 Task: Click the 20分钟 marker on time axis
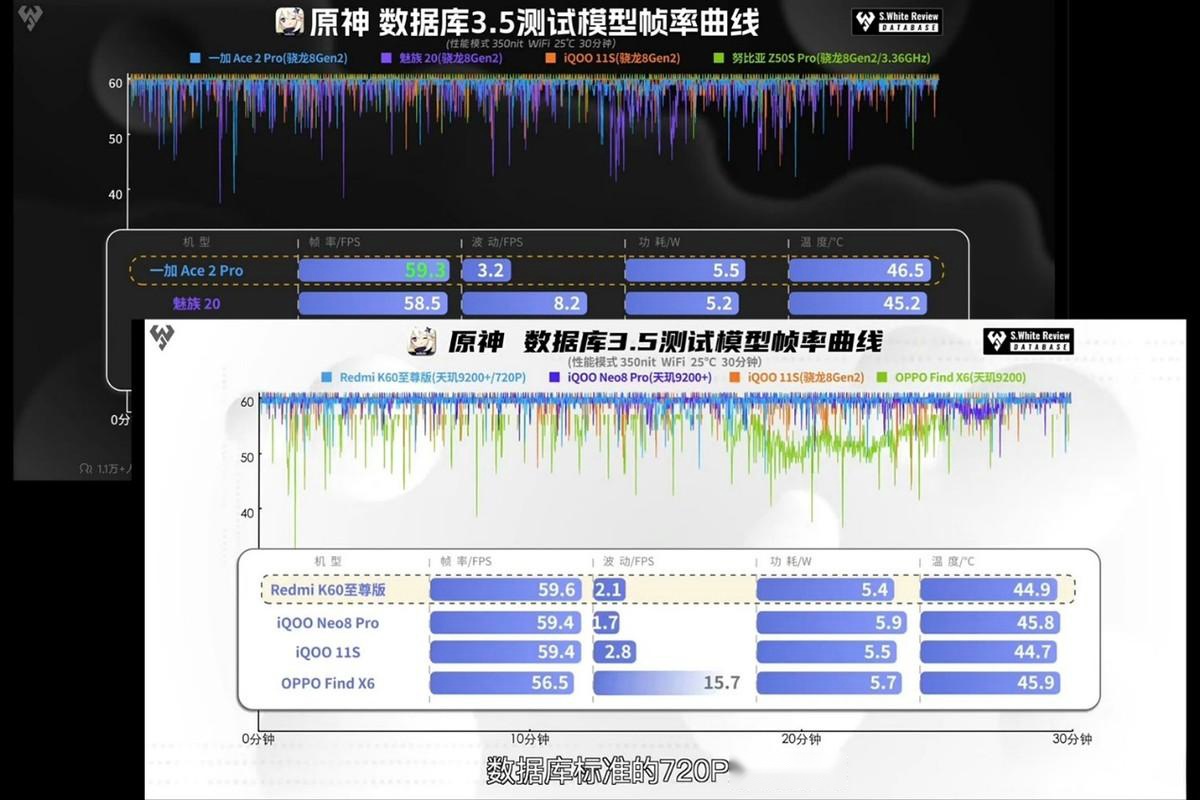click(800, 739)
